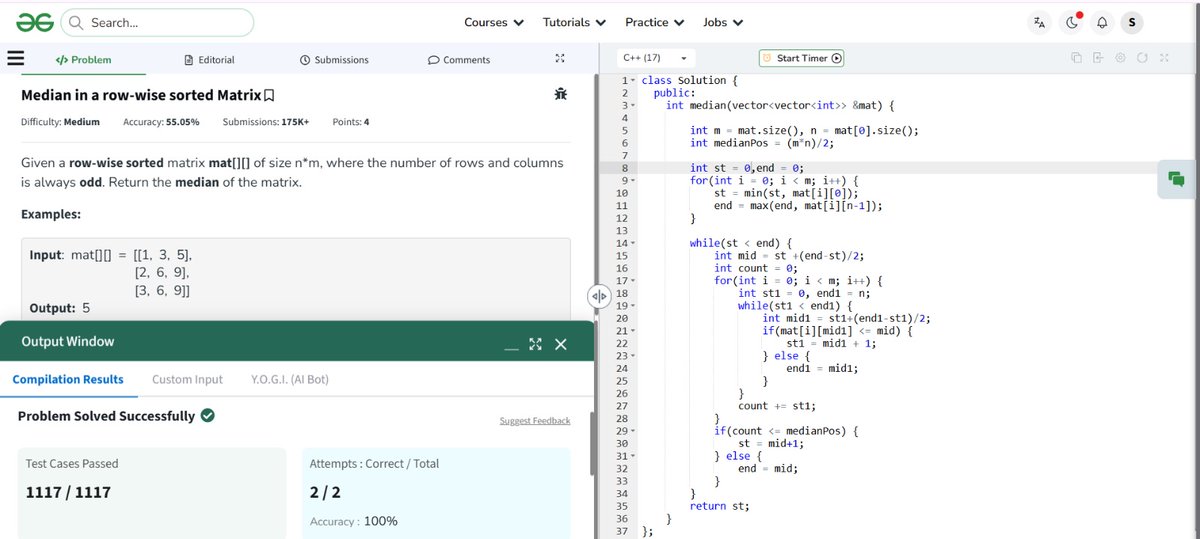Click the 'count += st1;' code line
The image size is (1200, 539).
776,406
